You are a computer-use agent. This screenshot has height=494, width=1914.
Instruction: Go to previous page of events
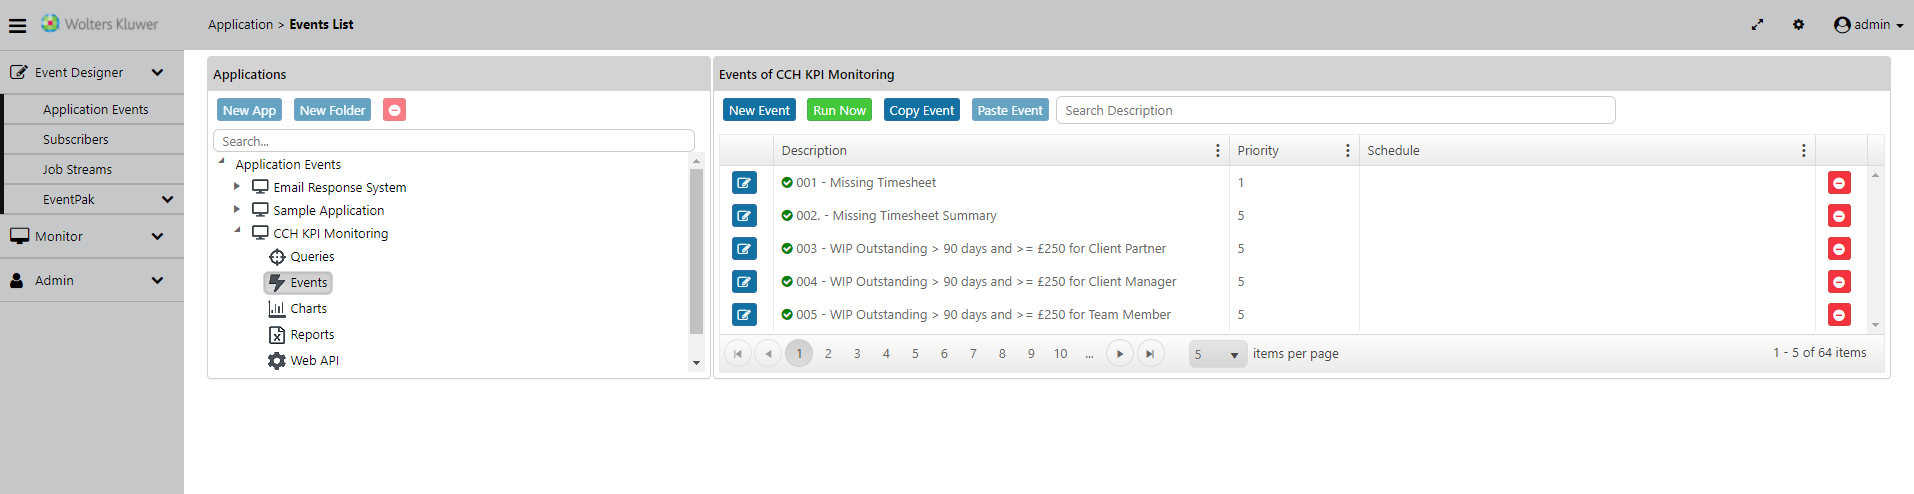point(768,354)
